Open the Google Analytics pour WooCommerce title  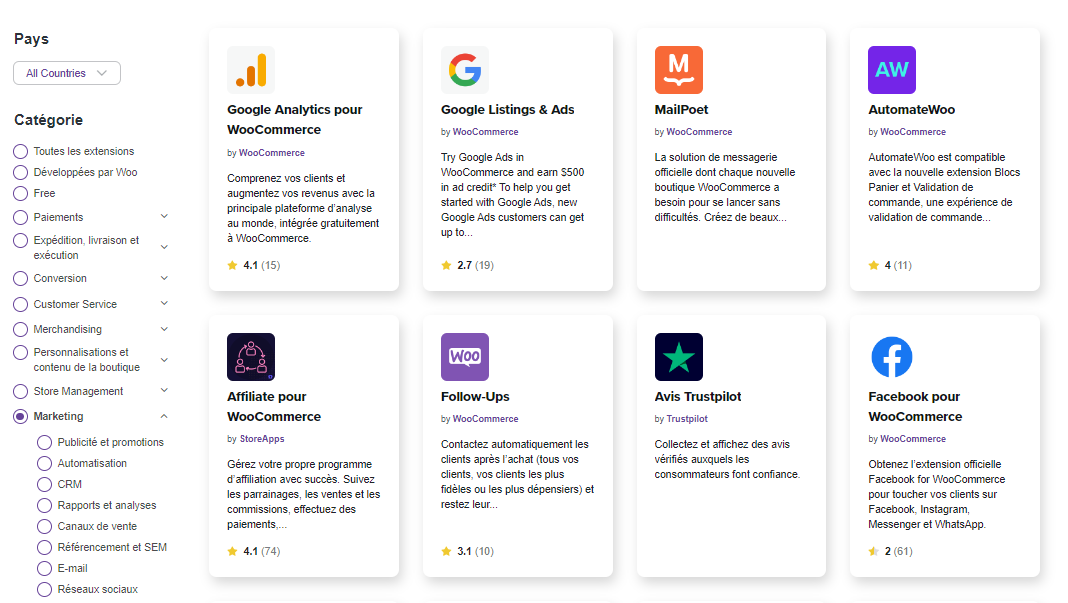click(x=294, y=119)
